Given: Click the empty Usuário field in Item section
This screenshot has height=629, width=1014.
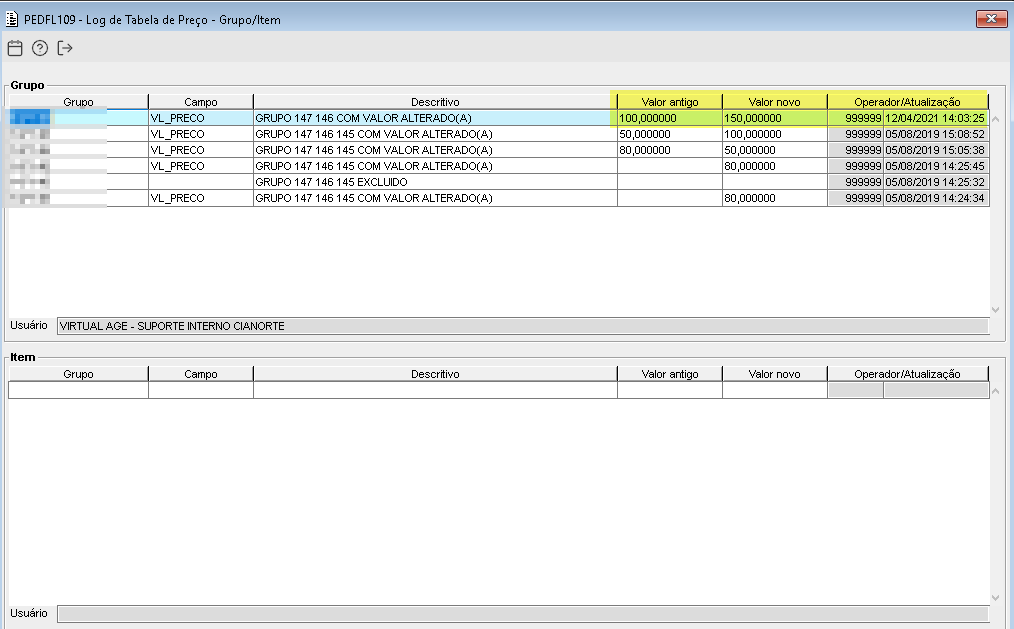Looking at the screenshot, I should (523, 613).
